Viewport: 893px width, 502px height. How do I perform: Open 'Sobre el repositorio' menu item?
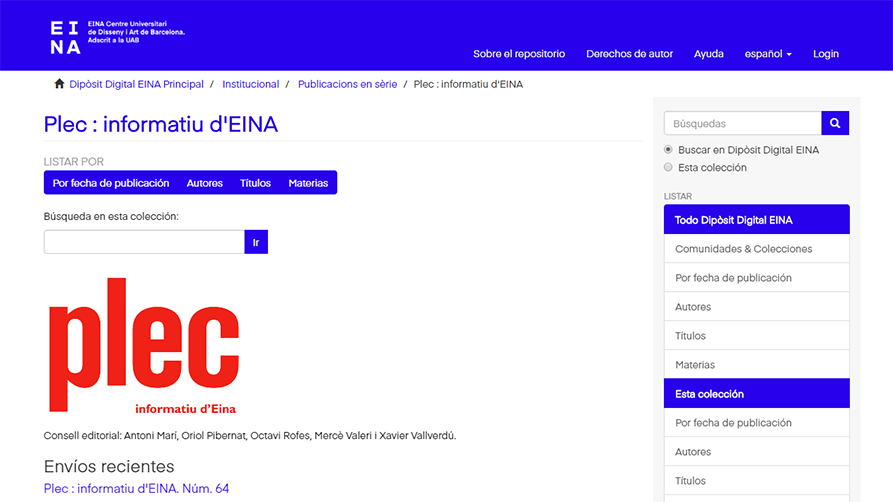[519, 54]
